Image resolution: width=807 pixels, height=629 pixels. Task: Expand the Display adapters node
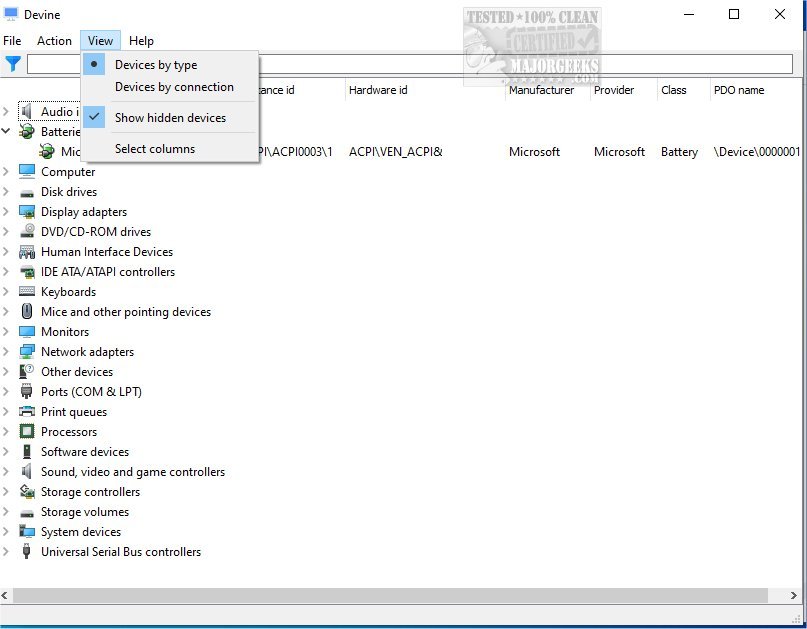6,212
